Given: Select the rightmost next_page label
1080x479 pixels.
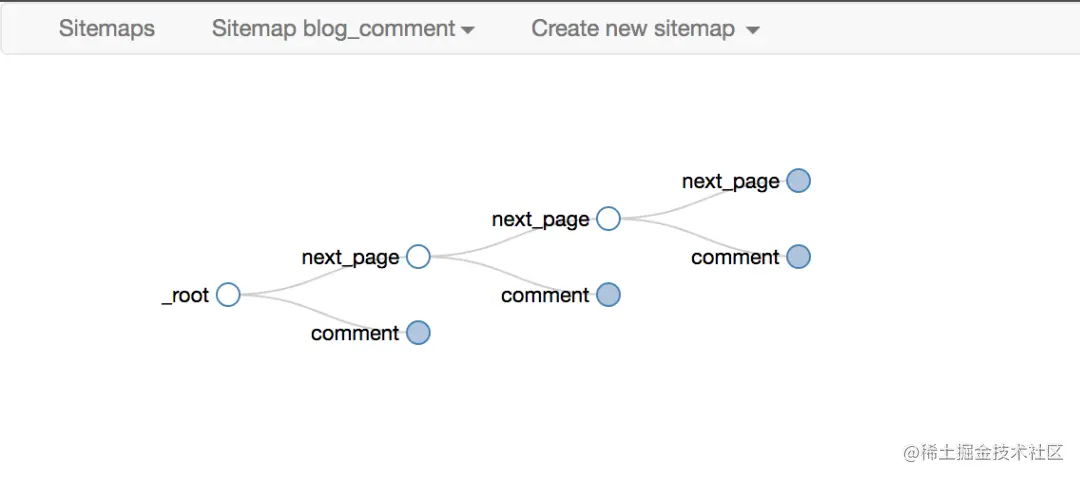Looking at the screenshot, I should coord(730,181).
